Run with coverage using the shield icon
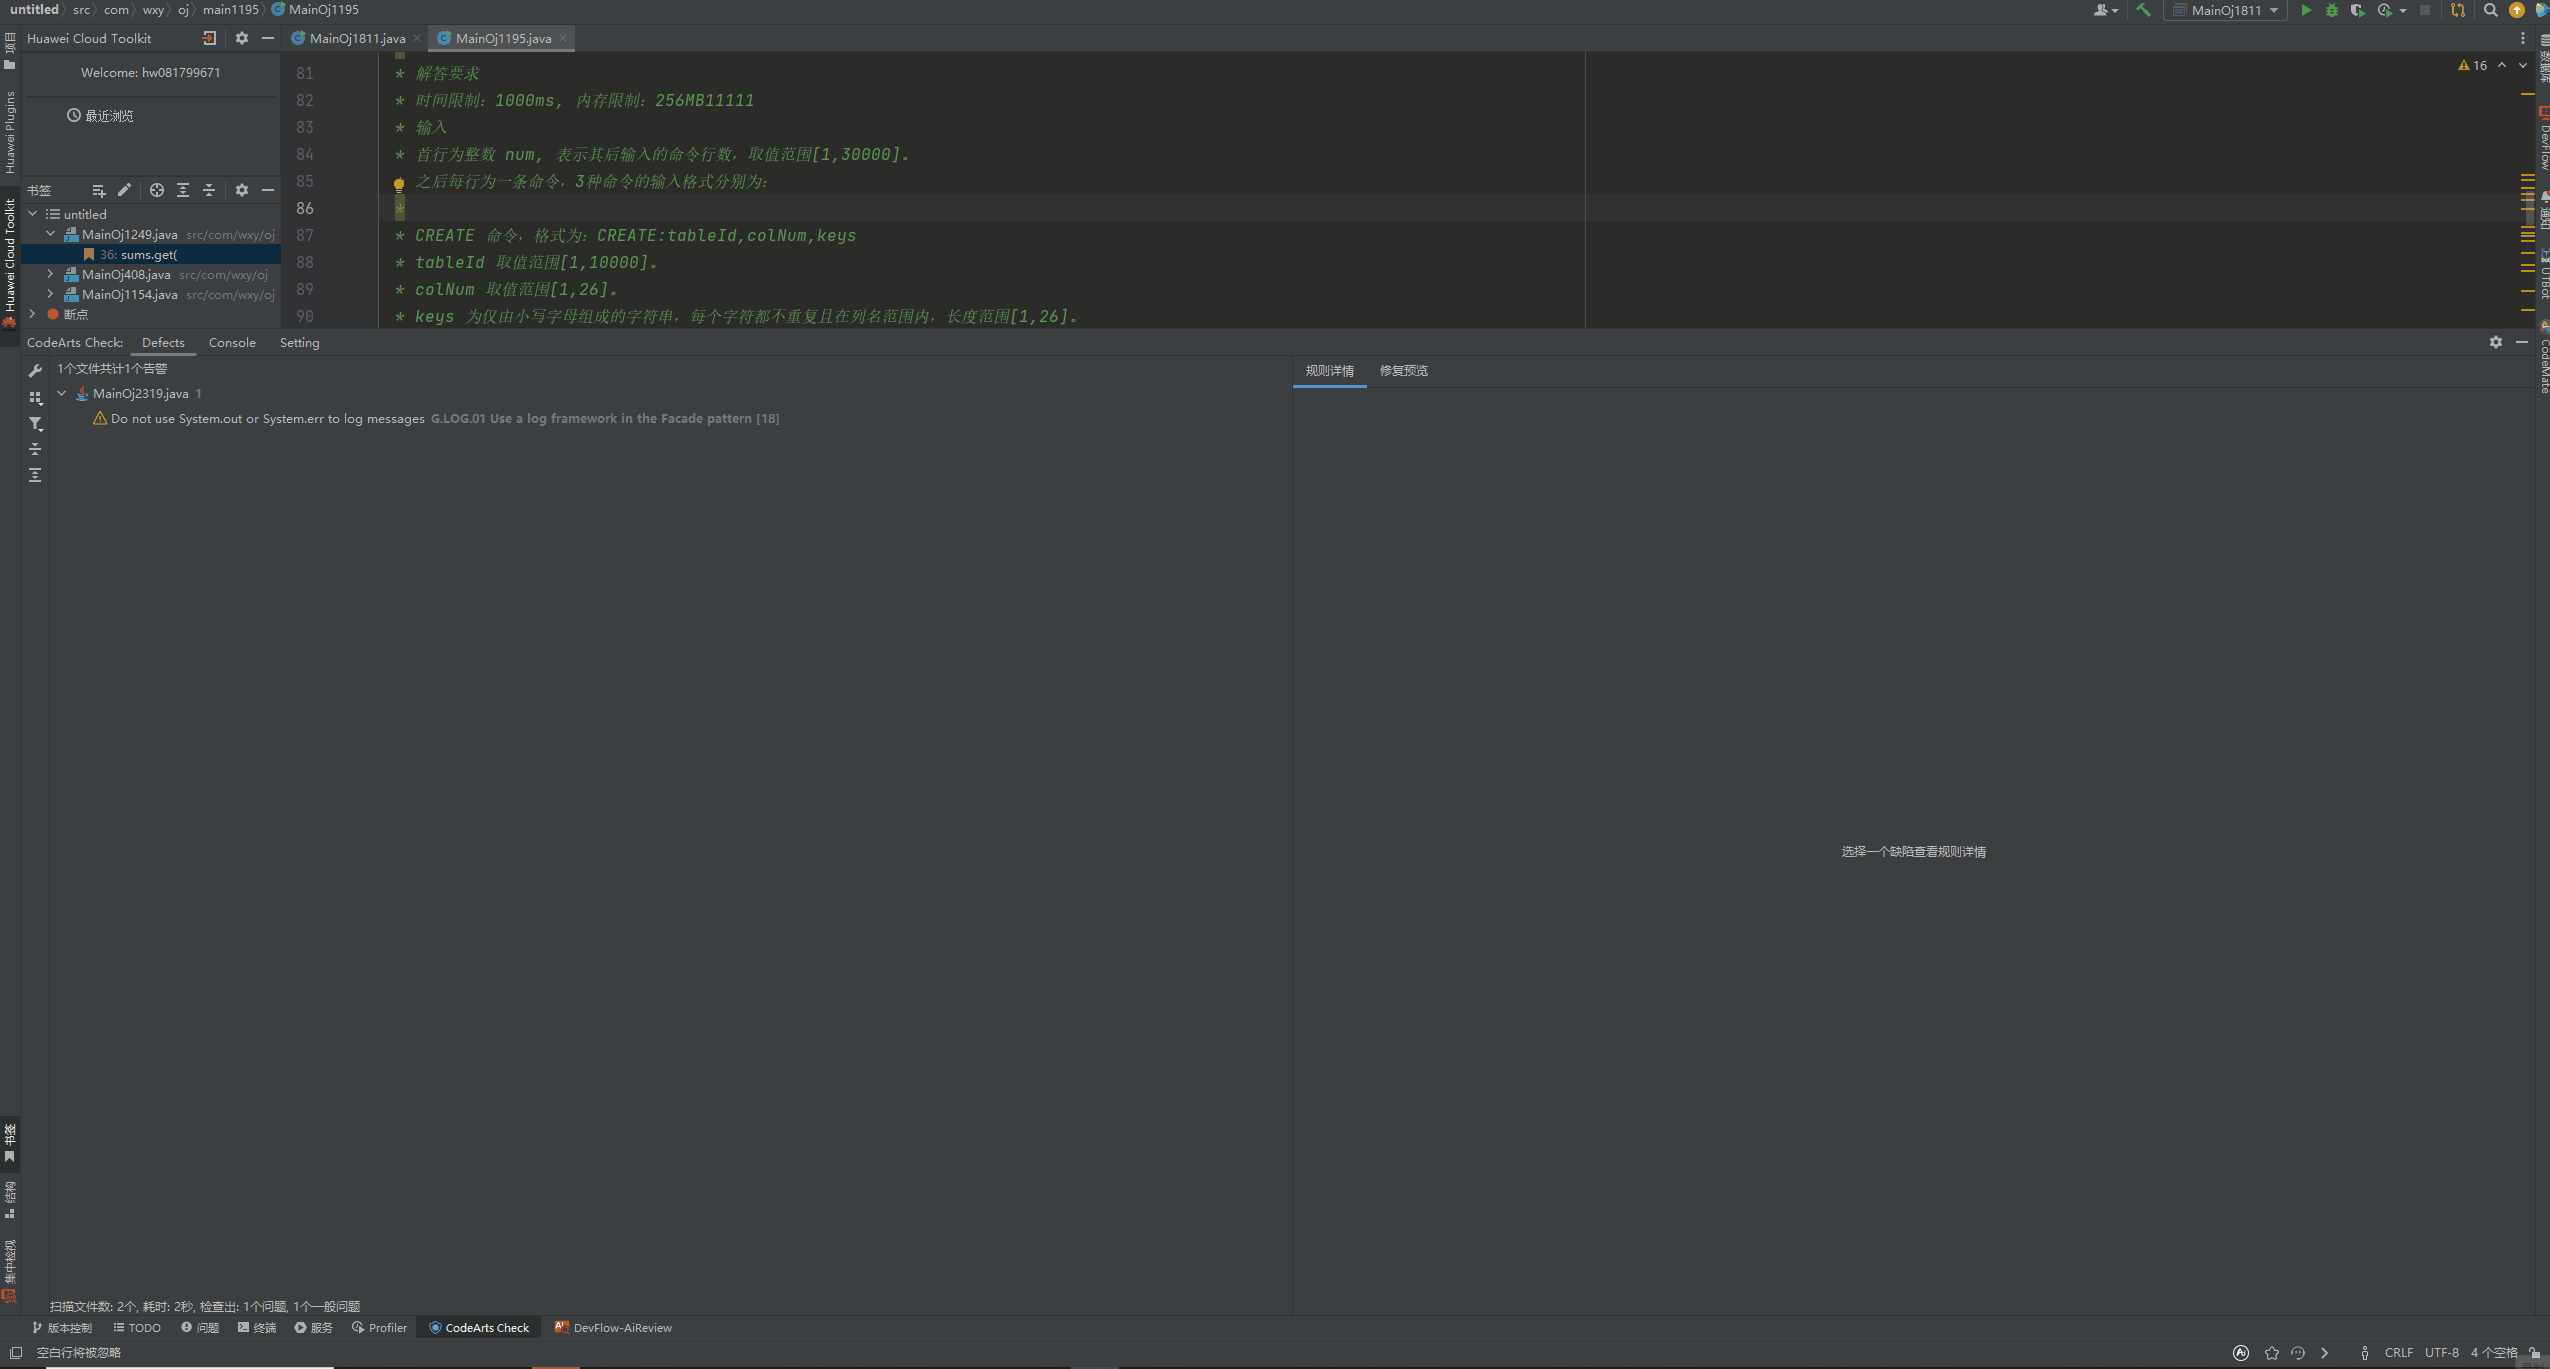Image resolution: width=2550 pixels, height=1369 pixels. 2357,11
